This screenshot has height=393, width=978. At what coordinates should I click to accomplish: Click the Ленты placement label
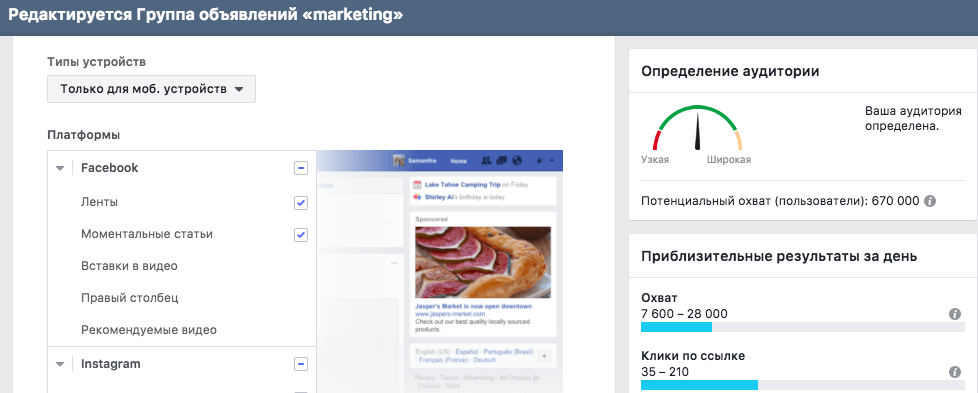99,202
